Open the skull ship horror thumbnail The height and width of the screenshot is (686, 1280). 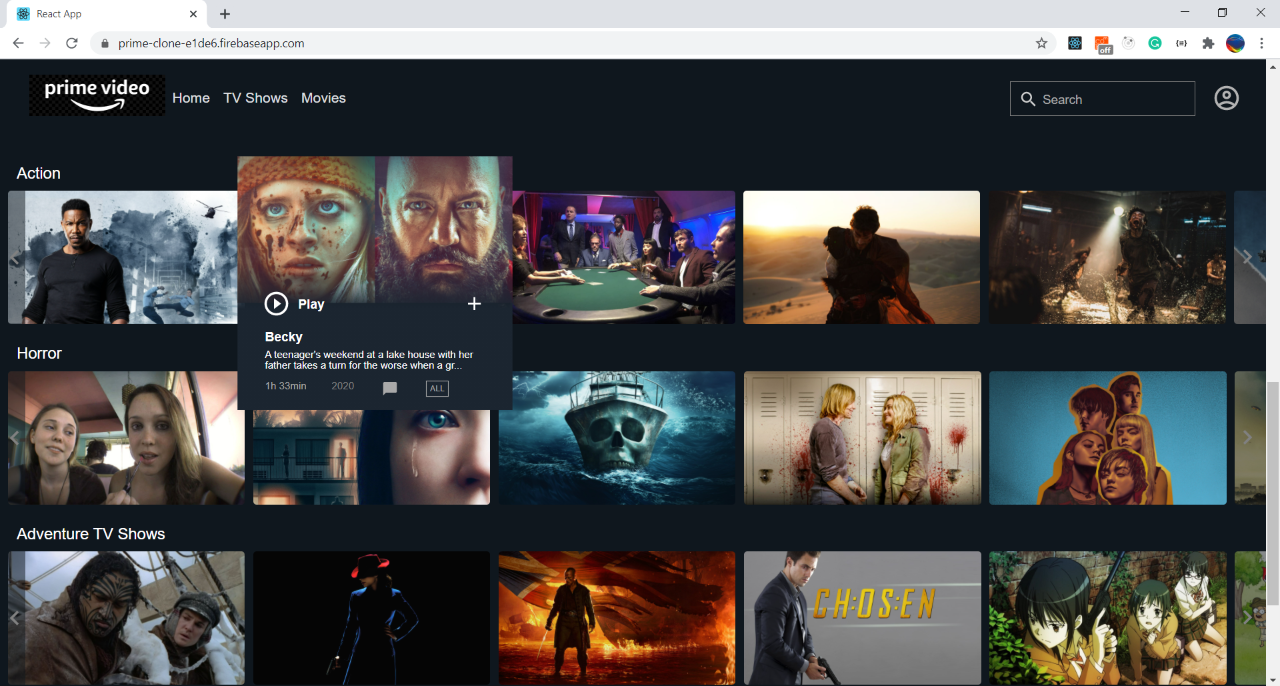coord(617,438)
